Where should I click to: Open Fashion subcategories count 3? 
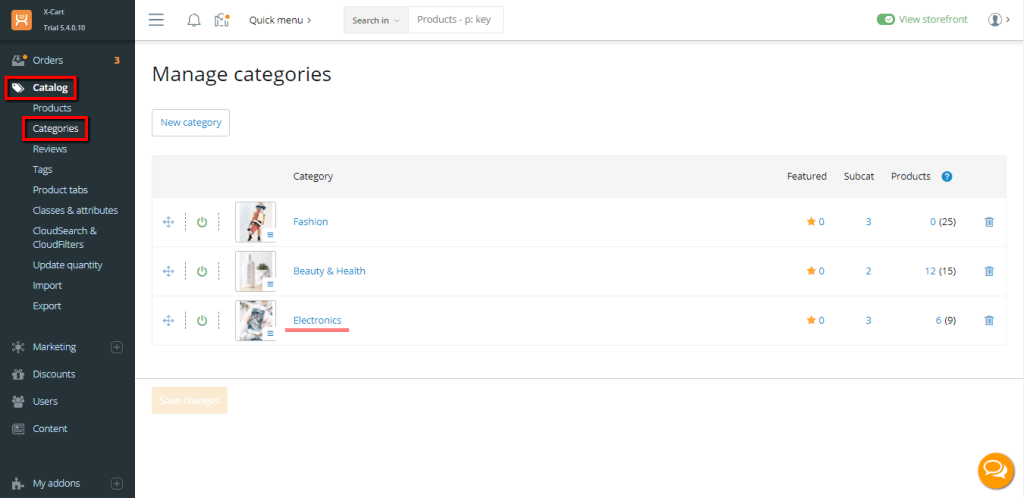coord(869,222)
